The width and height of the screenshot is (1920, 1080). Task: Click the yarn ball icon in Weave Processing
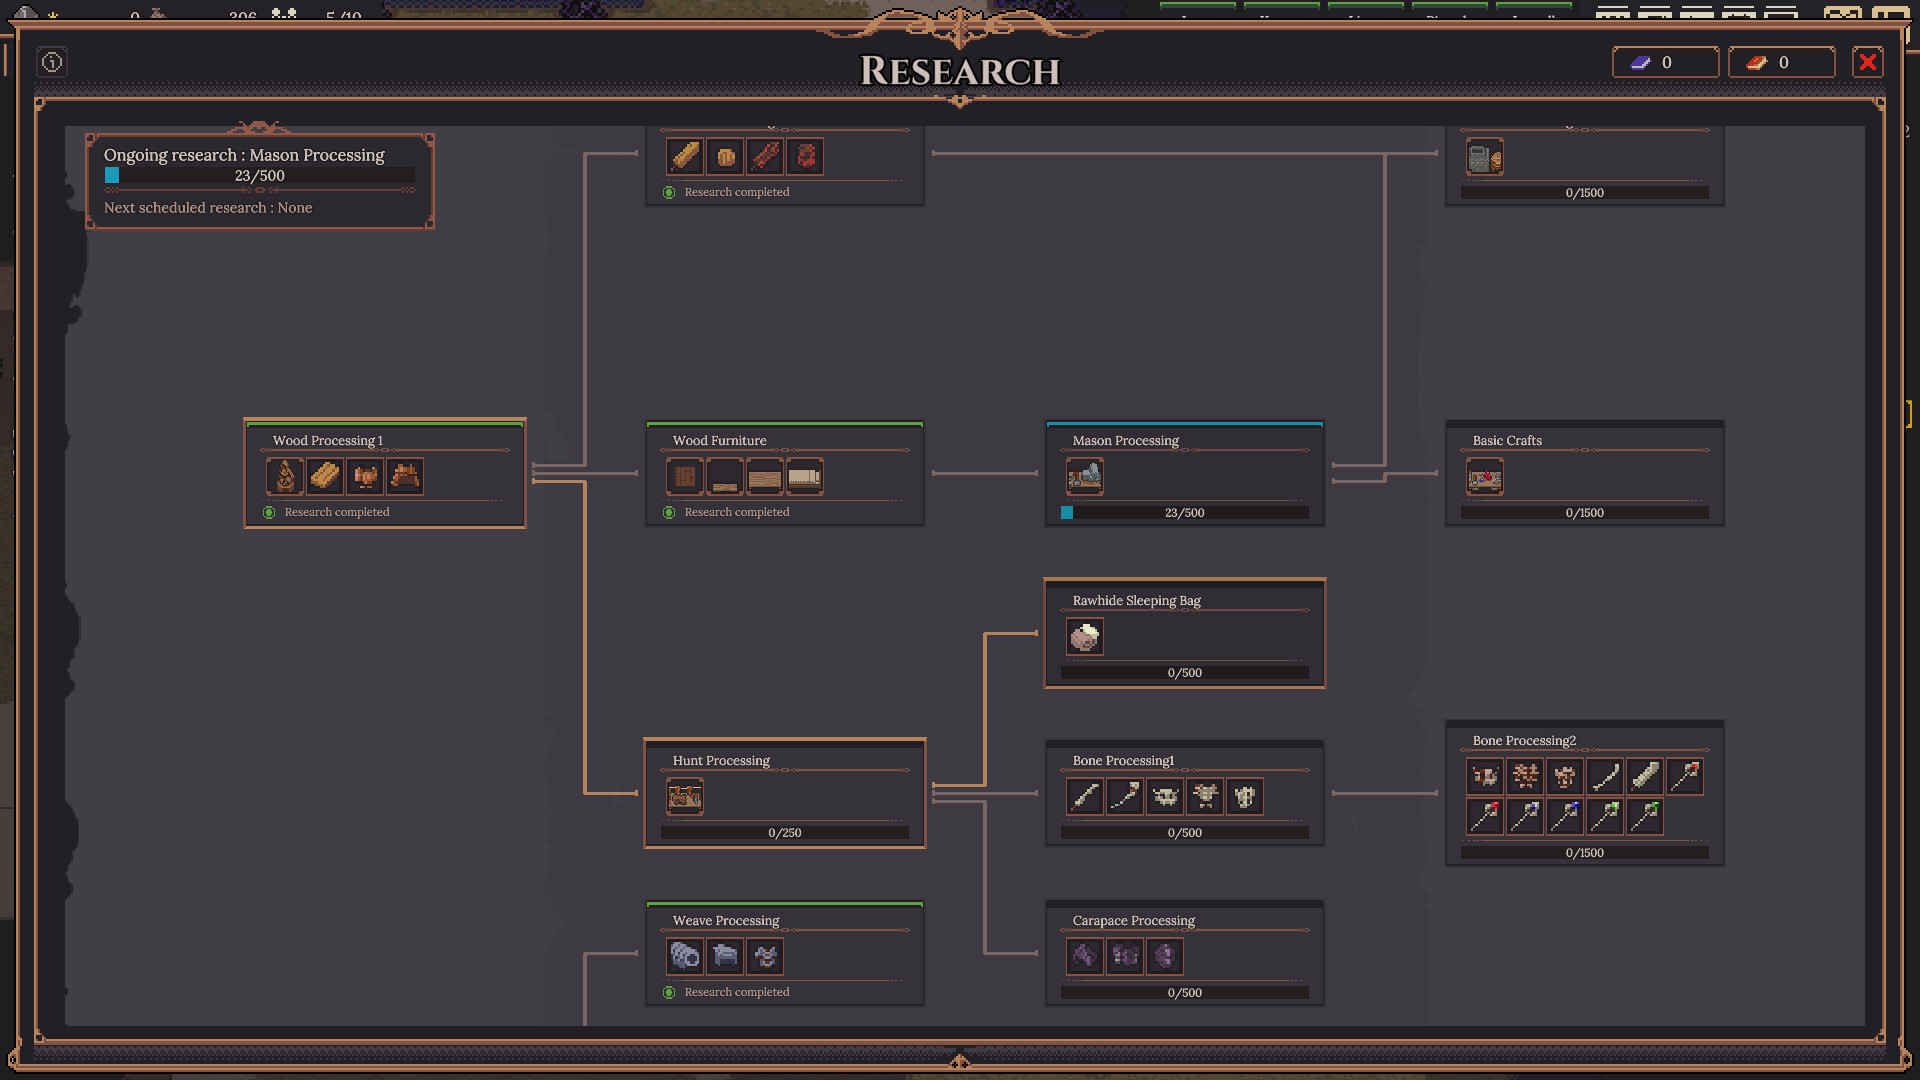point(685,956)
